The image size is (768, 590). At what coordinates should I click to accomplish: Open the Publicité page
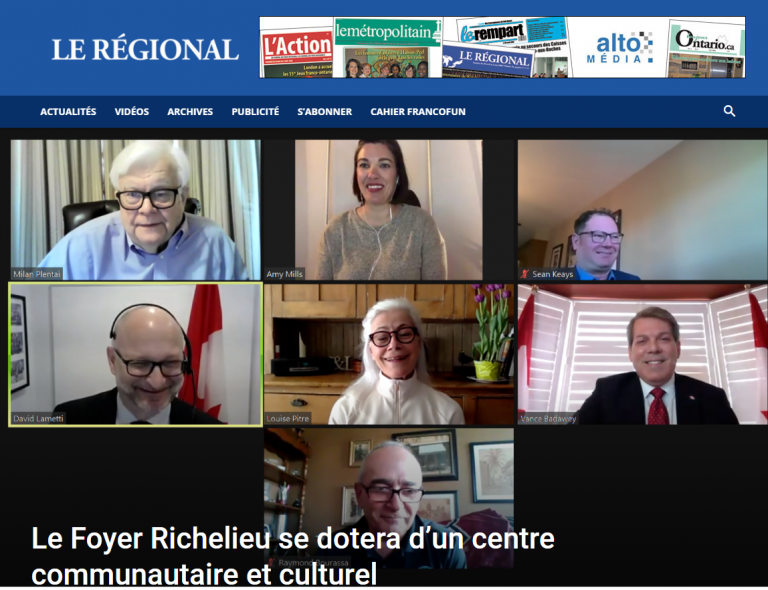pos(255,112)
